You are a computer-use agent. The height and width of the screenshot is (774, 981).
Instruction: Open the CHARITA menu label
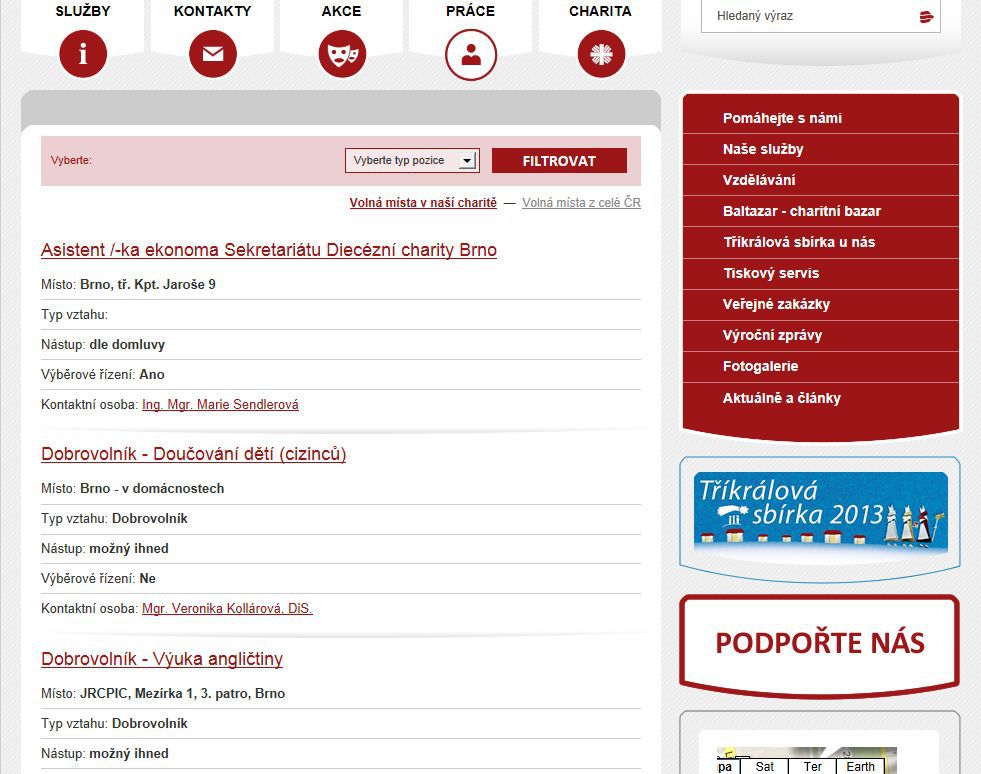tap(600, 11)
